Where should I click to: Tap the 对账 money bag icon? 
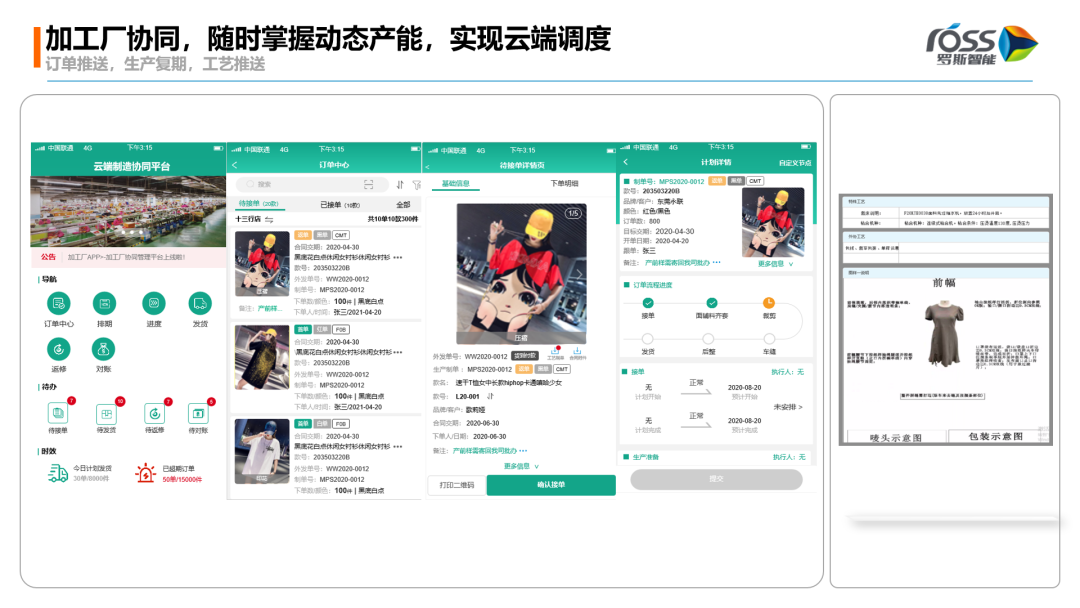pos(104,348)
